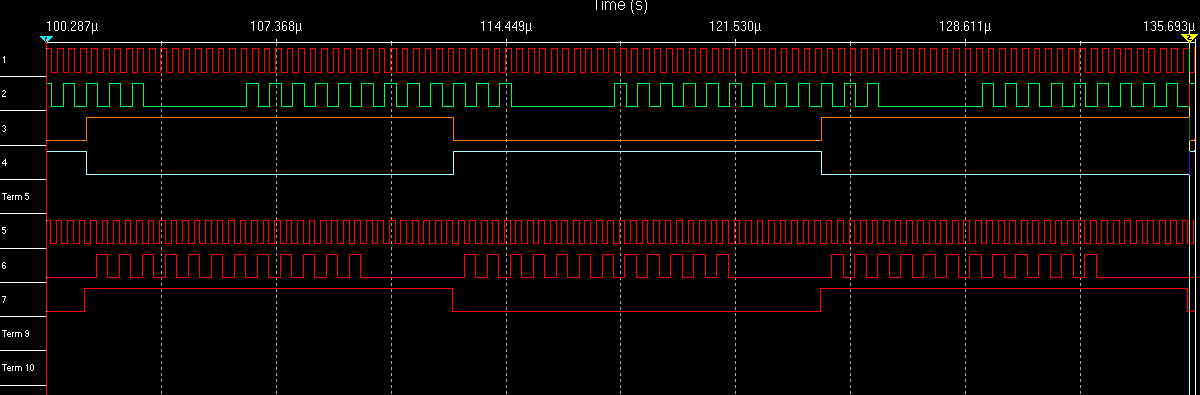Click the orange waveform of channel 3
The image size is (1200, 395).
point(620,129)
